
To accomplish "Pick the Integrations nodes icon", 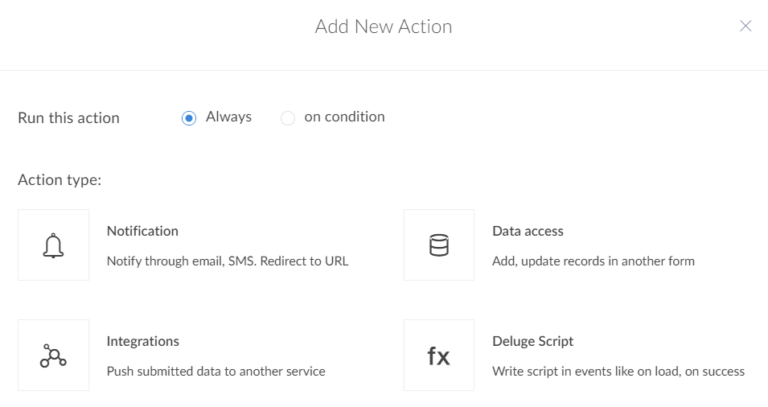I will coord(53,355).
